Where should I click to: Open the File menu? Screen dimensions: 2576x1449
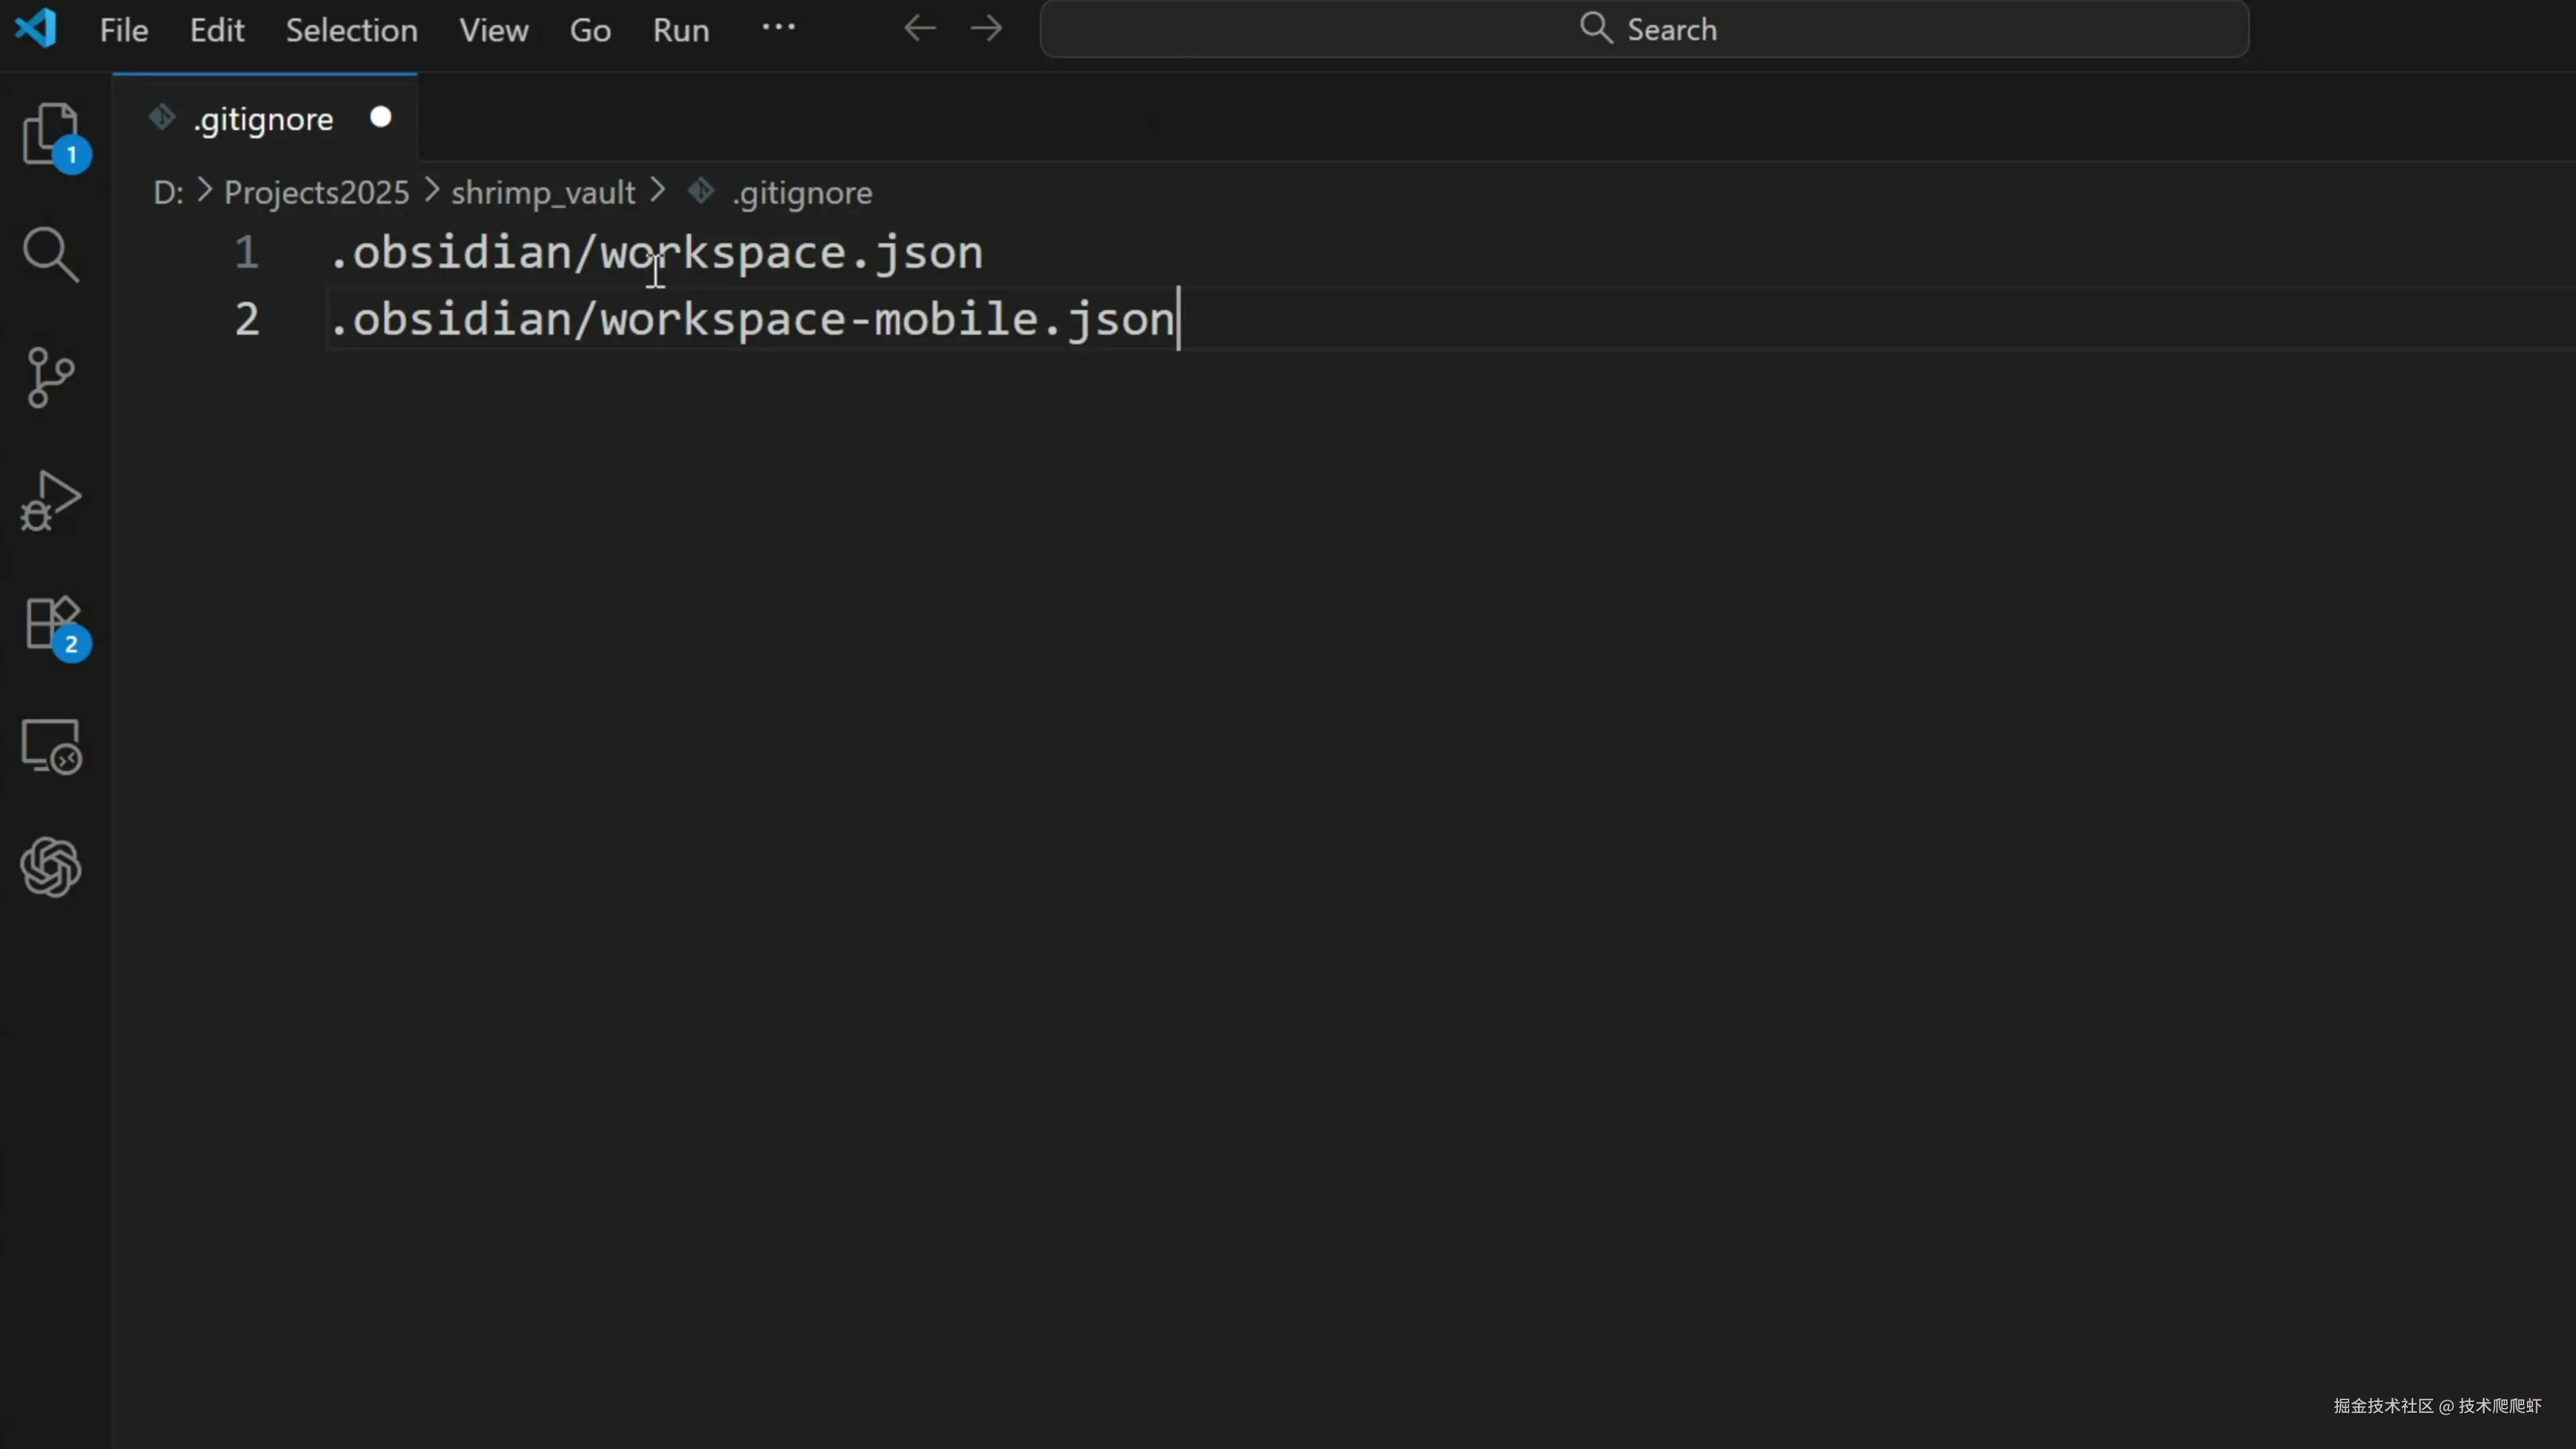coord(124,30)
